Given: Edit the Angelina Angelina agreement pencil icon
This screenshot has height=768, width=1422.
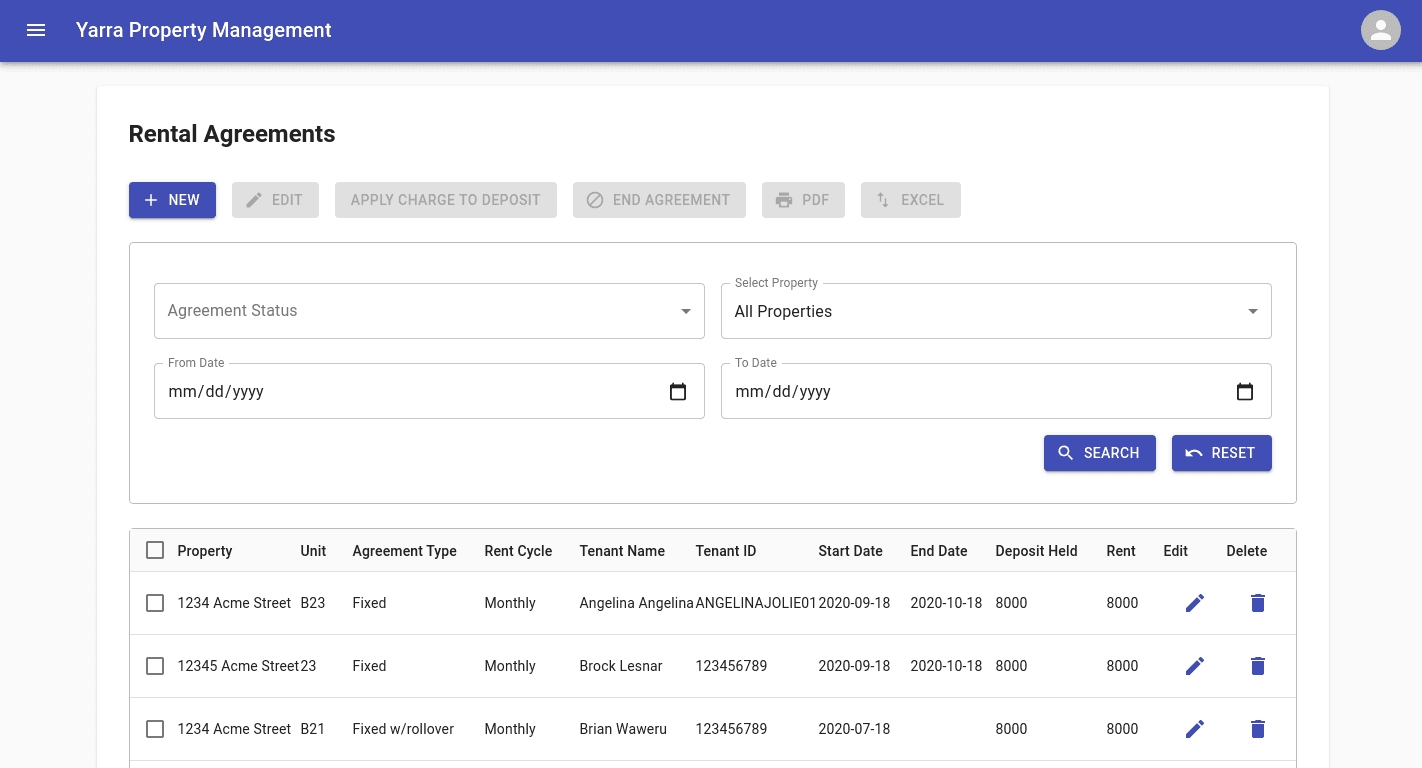Looking at the screenshot, I should pos(1195,603).
